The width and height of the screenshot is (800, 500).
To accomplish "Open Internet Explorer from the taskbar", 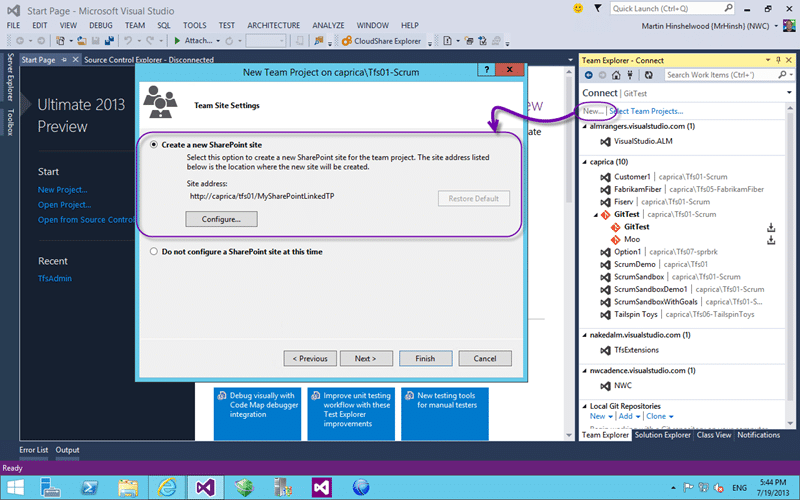I will coord(167,487).
